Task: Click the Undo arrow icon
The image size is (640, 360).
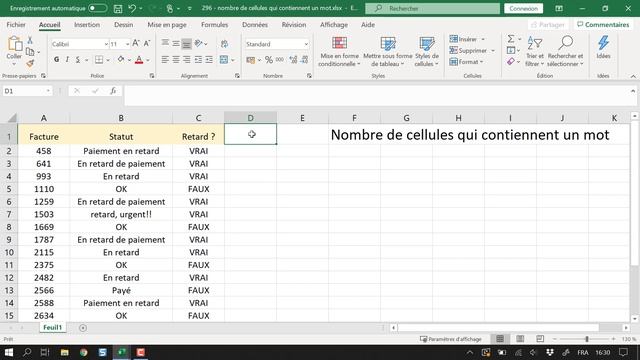Action: click(132, 8)
